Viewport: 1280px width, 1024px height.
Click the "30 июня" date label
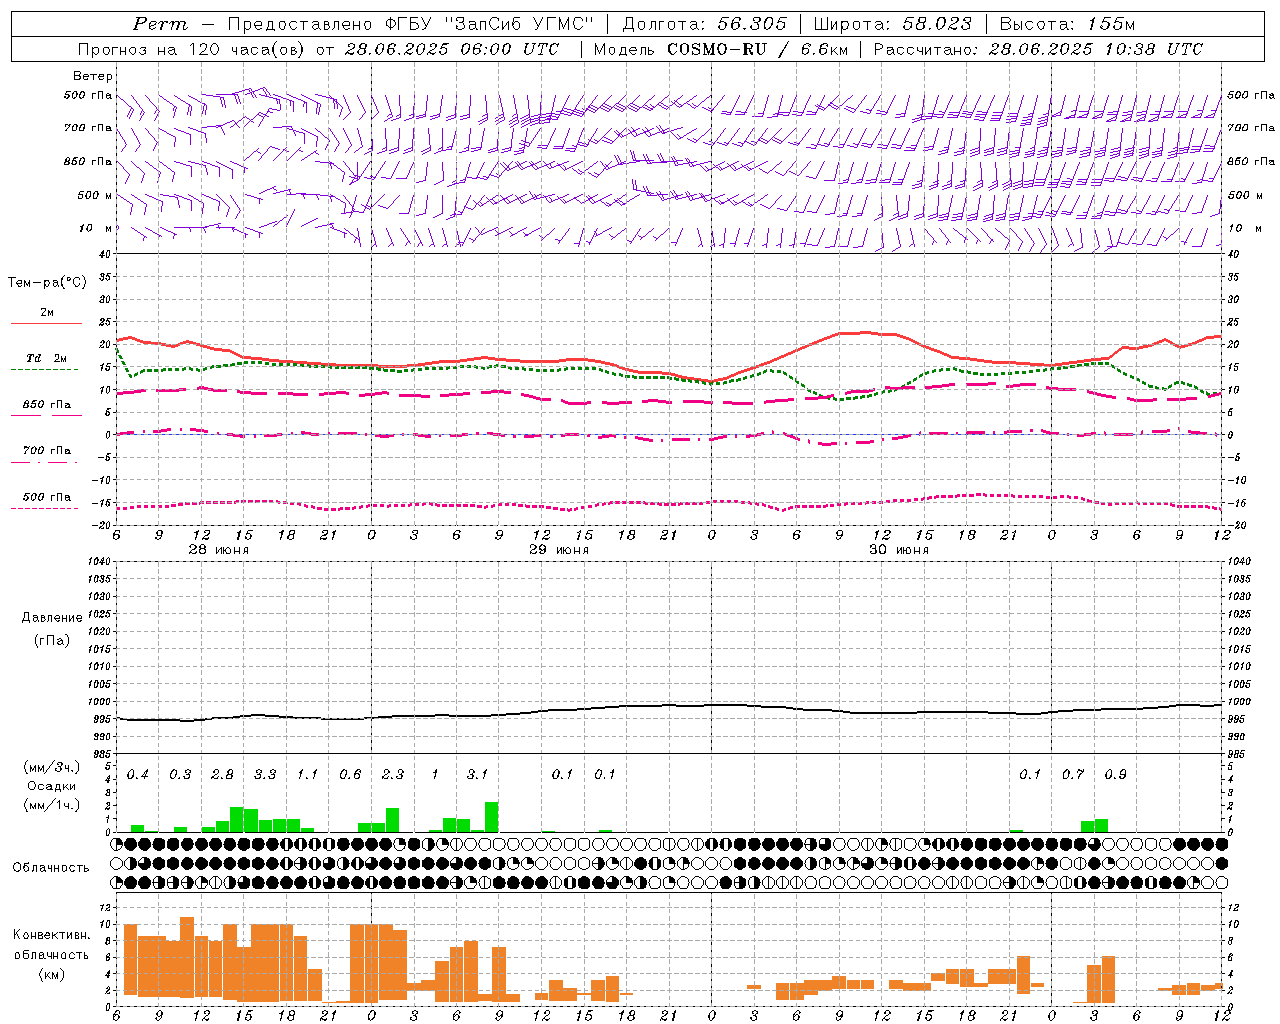898,550
